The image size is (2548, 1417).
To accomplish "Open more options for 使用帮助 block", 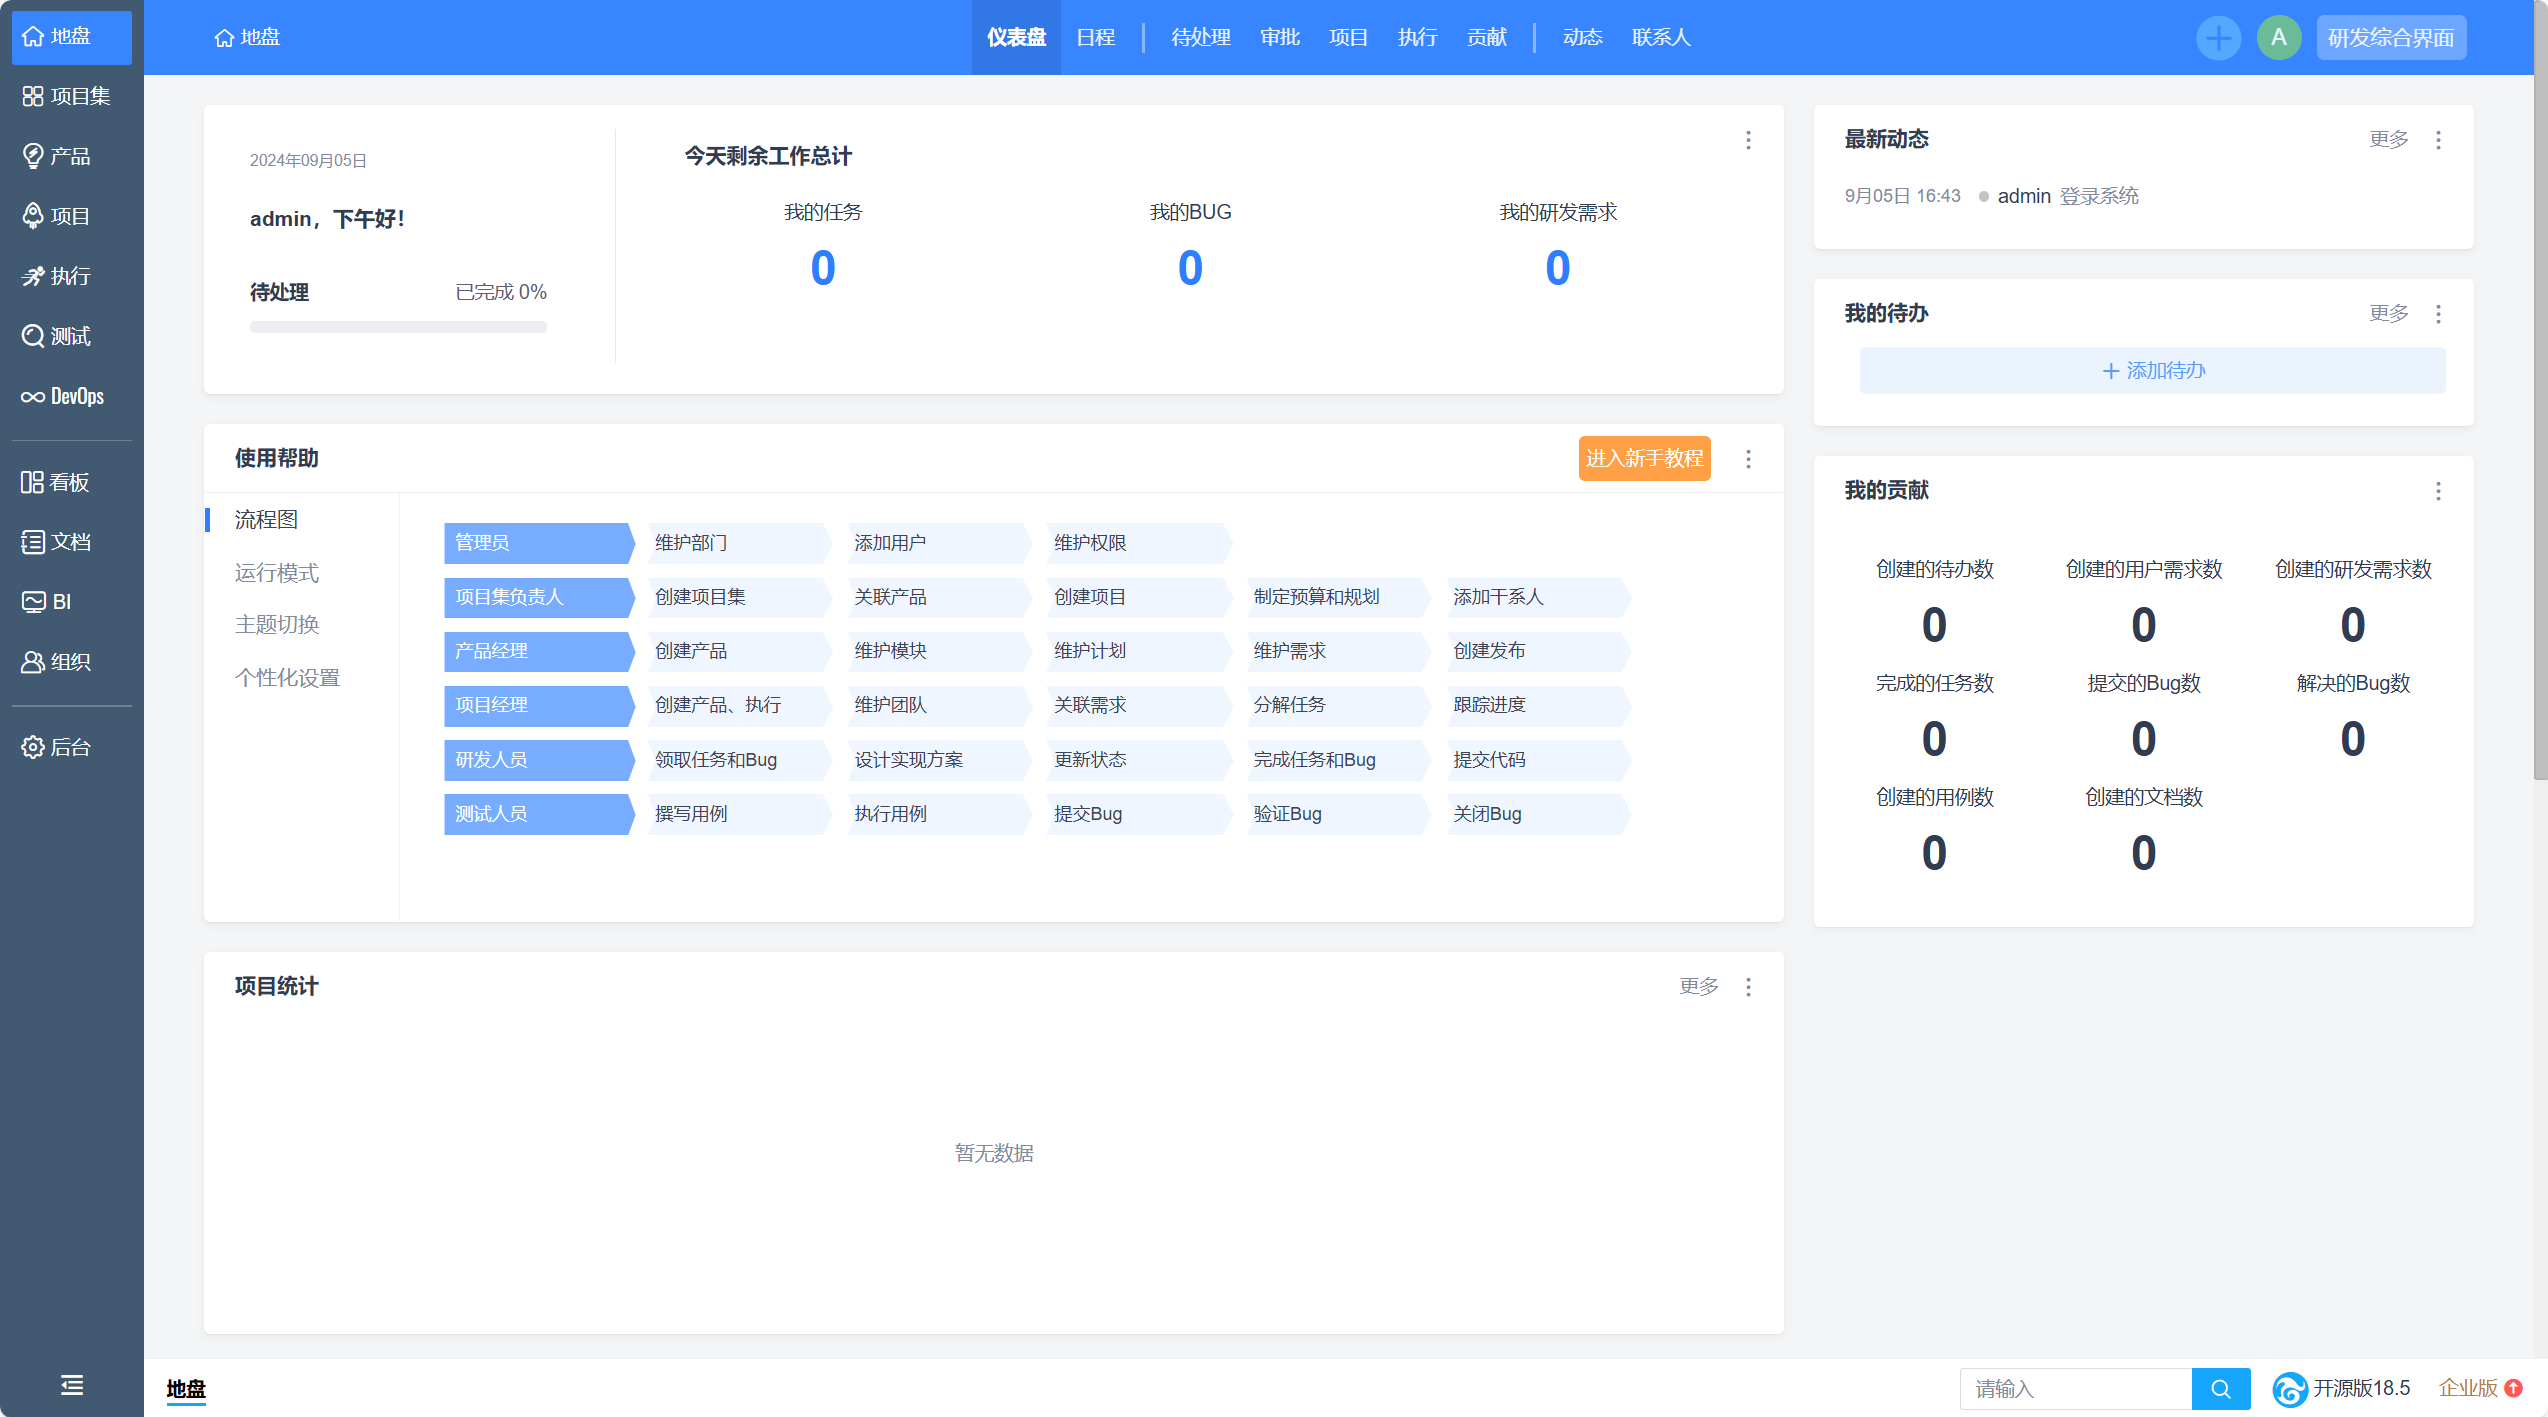I will point(1748,459).
